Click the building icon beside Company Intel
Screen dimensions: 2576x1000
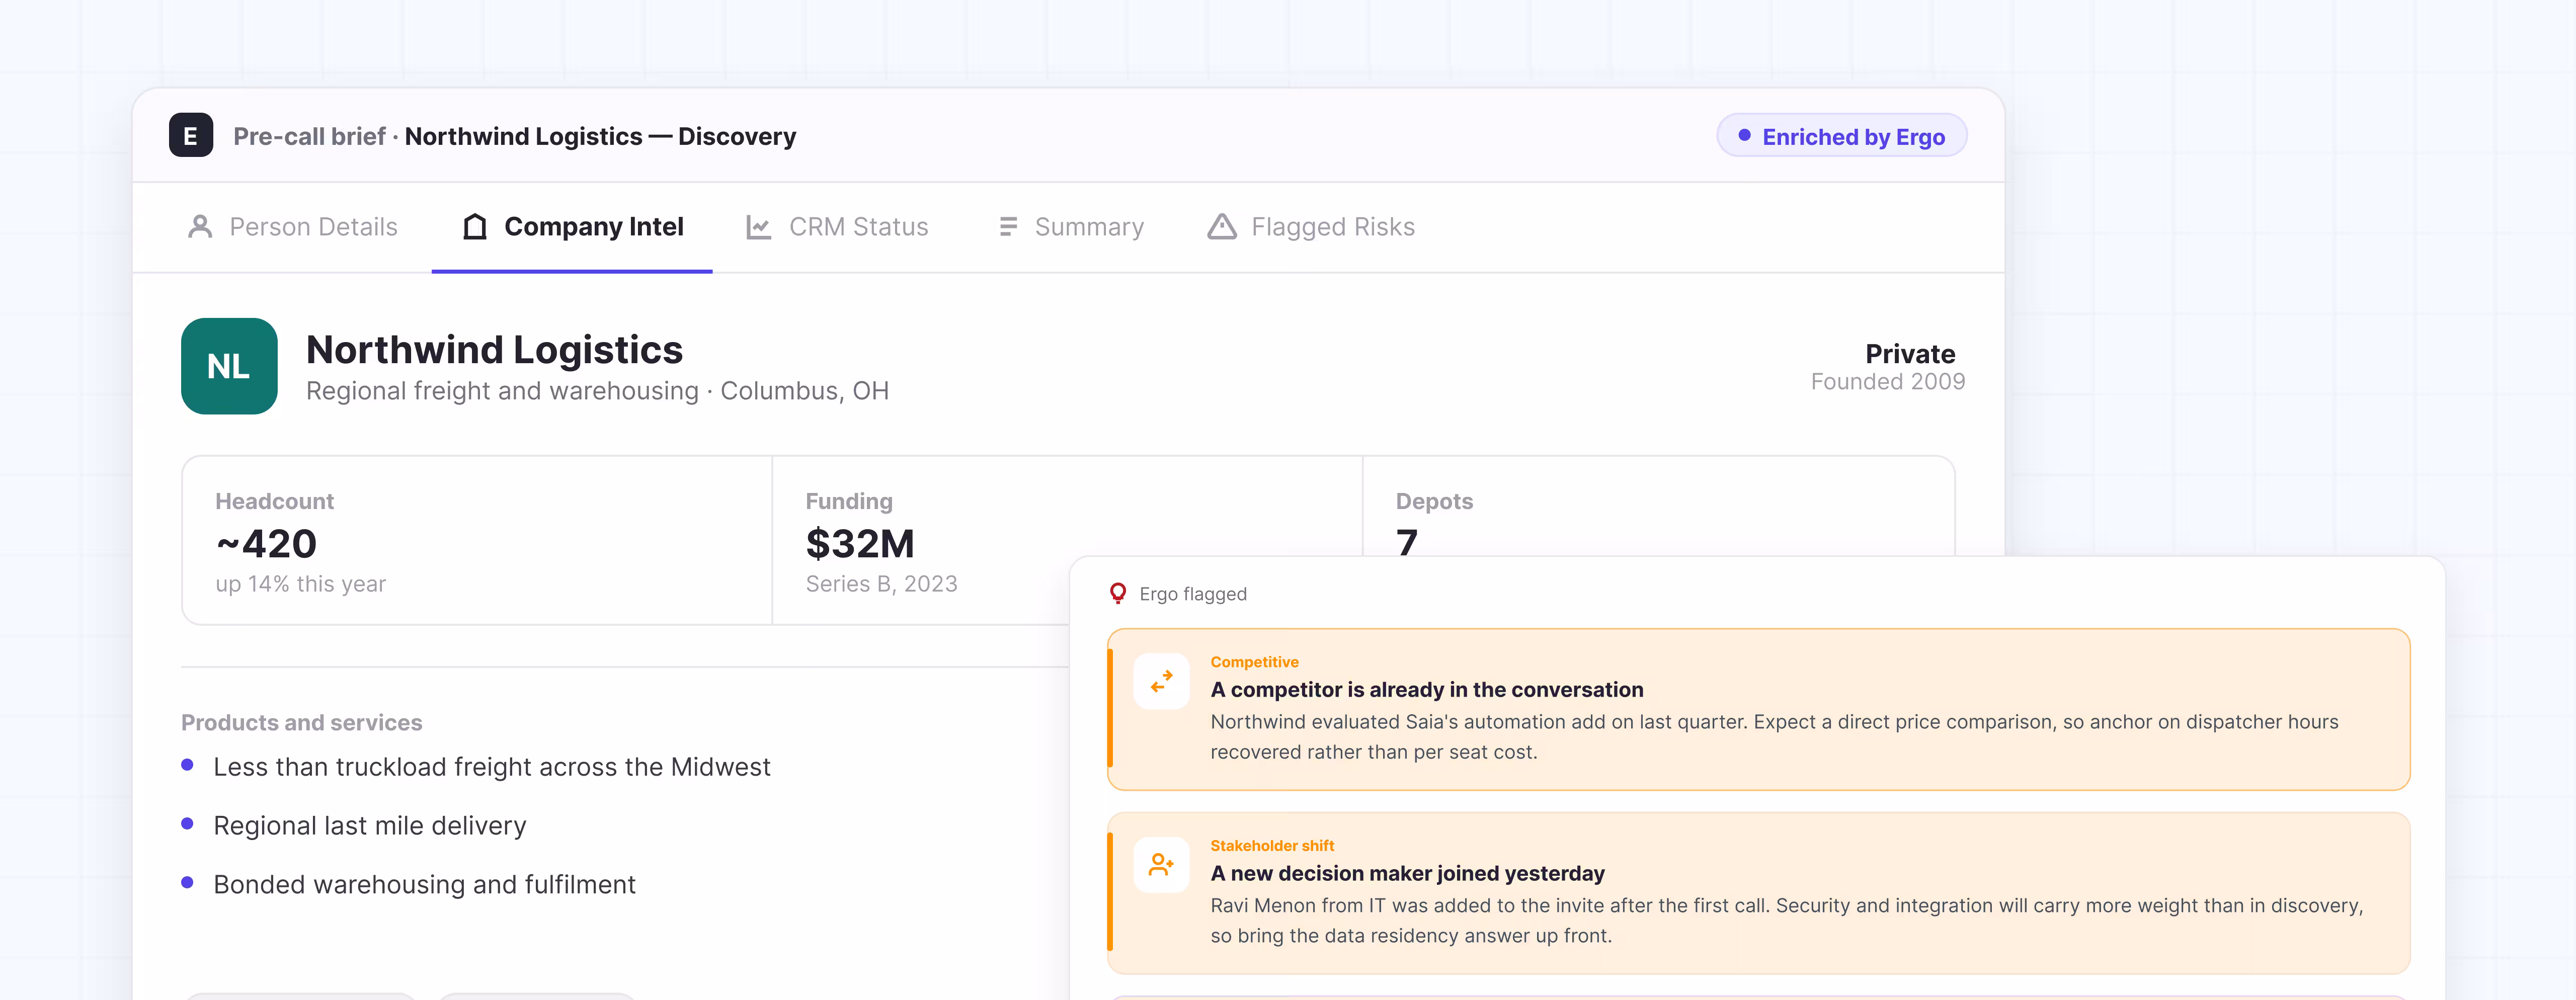pos(475,227)
